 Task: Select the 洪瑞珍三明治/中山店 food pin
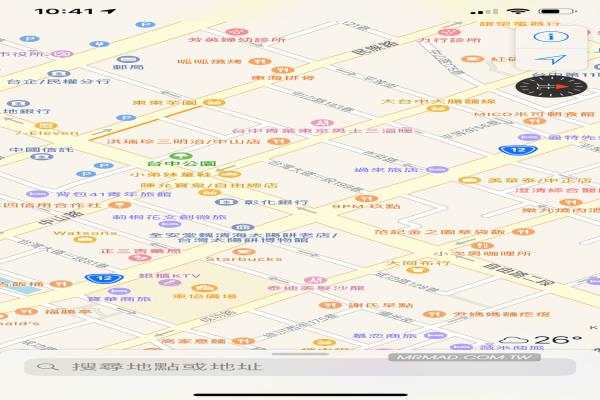(x=279, y=141)
